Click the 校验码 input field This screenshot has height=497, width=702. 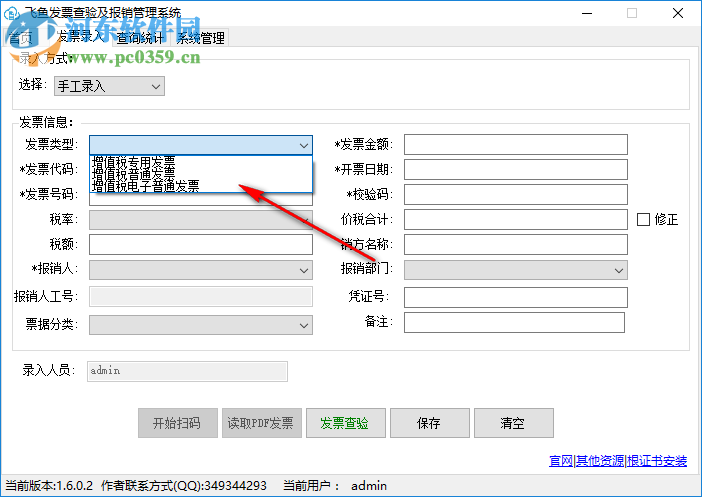(x=516, y=195)
